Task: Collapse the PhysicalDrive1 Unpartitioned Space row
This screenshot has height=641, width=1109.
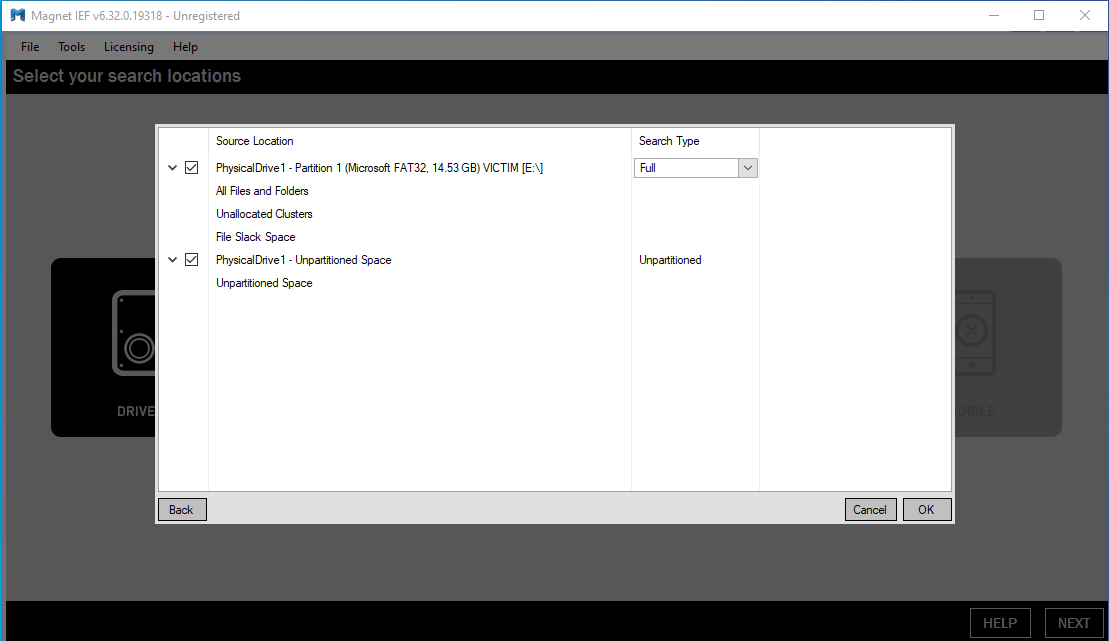Action: pos(172,260)
